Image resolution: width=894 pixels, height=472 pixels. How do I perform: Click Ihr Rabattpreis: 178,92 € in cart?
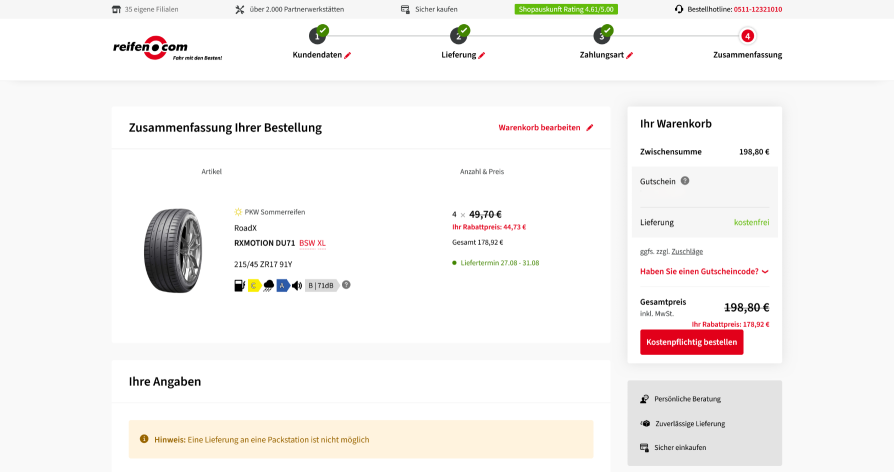[730, 324]
